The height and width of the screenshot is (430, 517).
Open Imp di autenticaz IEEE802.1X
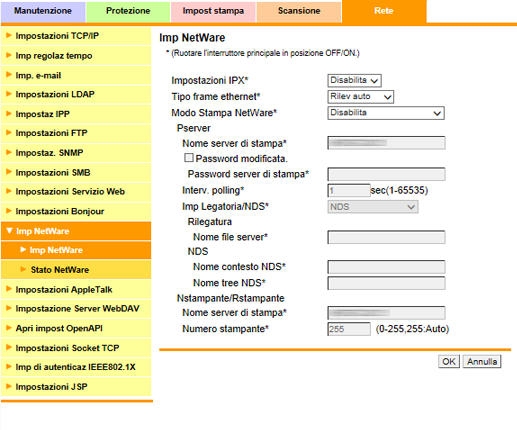[x=76, y=367]
